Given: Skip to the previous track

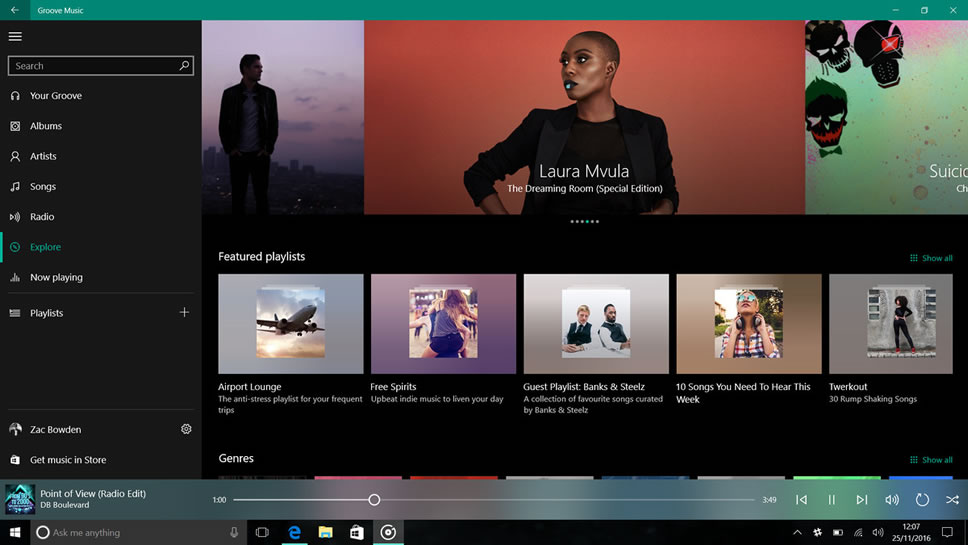Looking at the screenshot, I should pyautogui.click(x=801, y=500).
